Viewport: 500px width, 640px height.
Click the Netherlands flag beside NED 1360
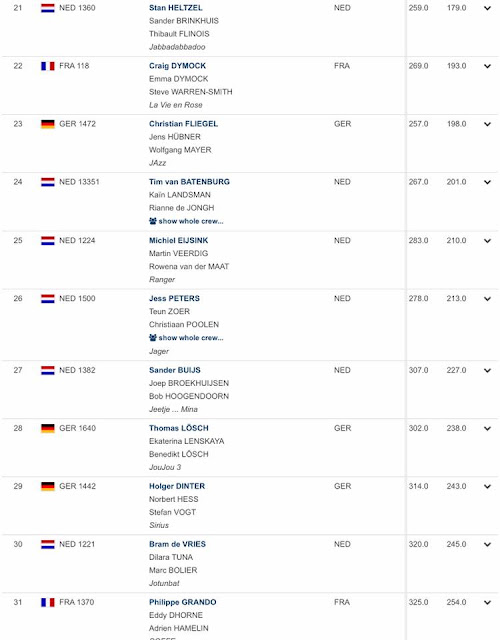[48, 8]
